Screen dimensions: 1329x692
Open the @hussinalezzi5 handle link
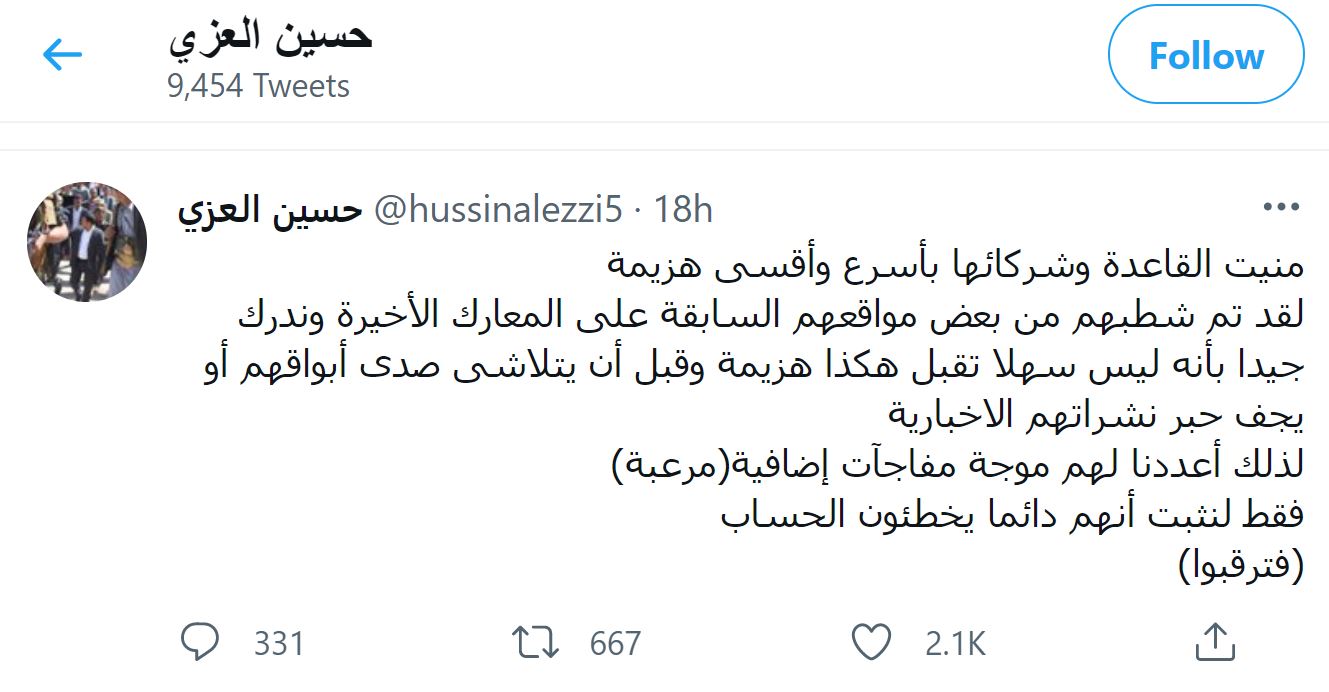point(498,210)
